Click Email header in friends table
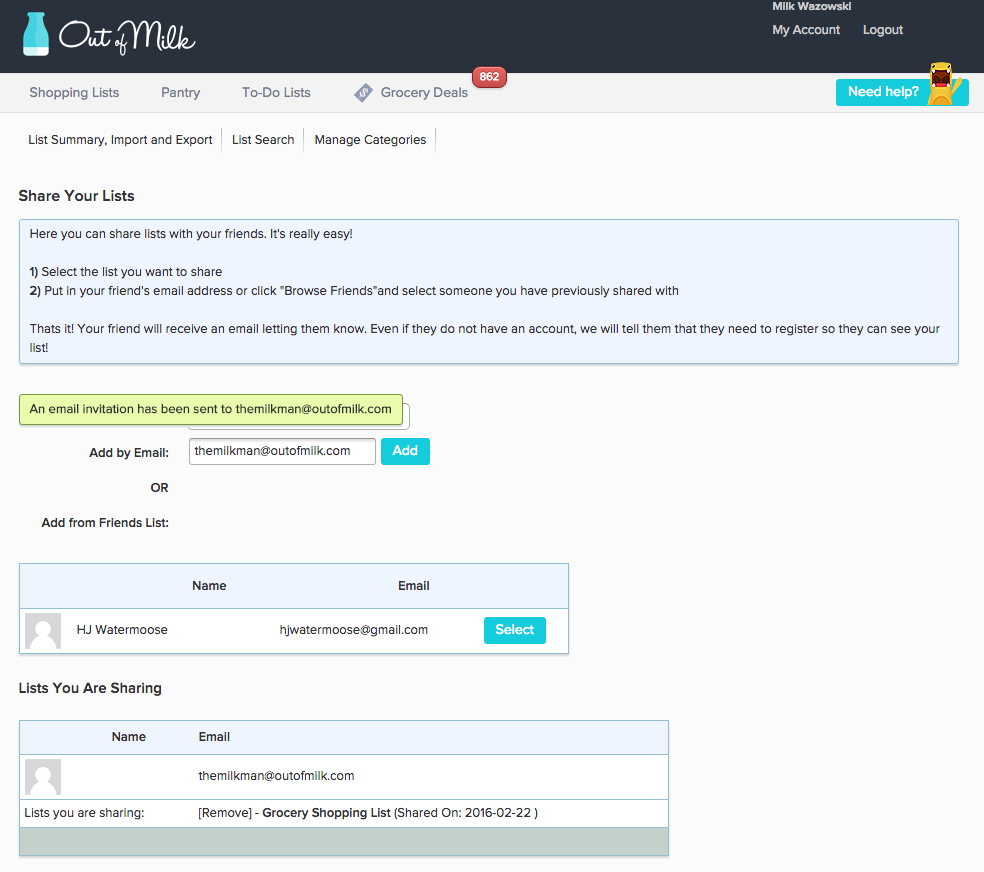 tap(414, 586)
